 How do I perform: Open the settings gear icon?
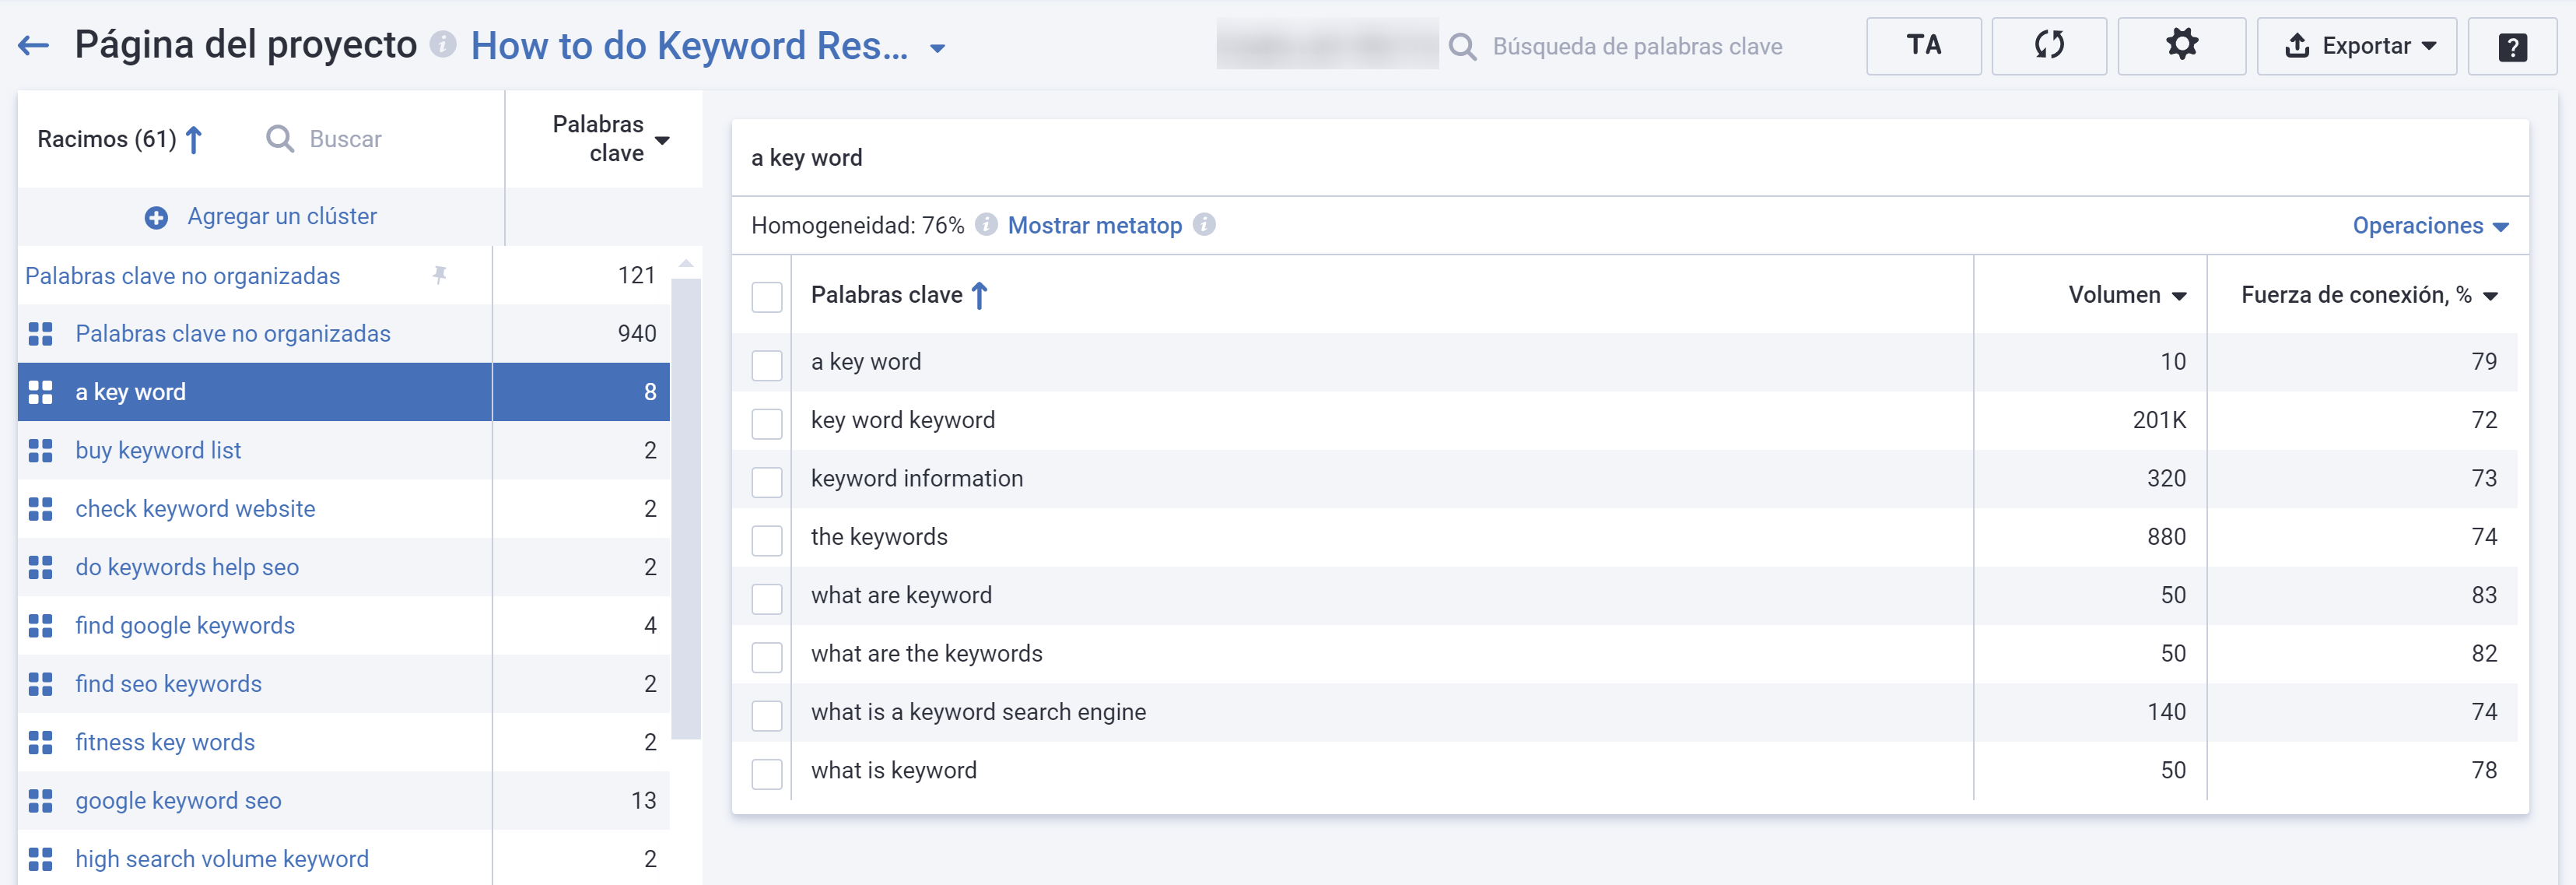(2181, 45)
